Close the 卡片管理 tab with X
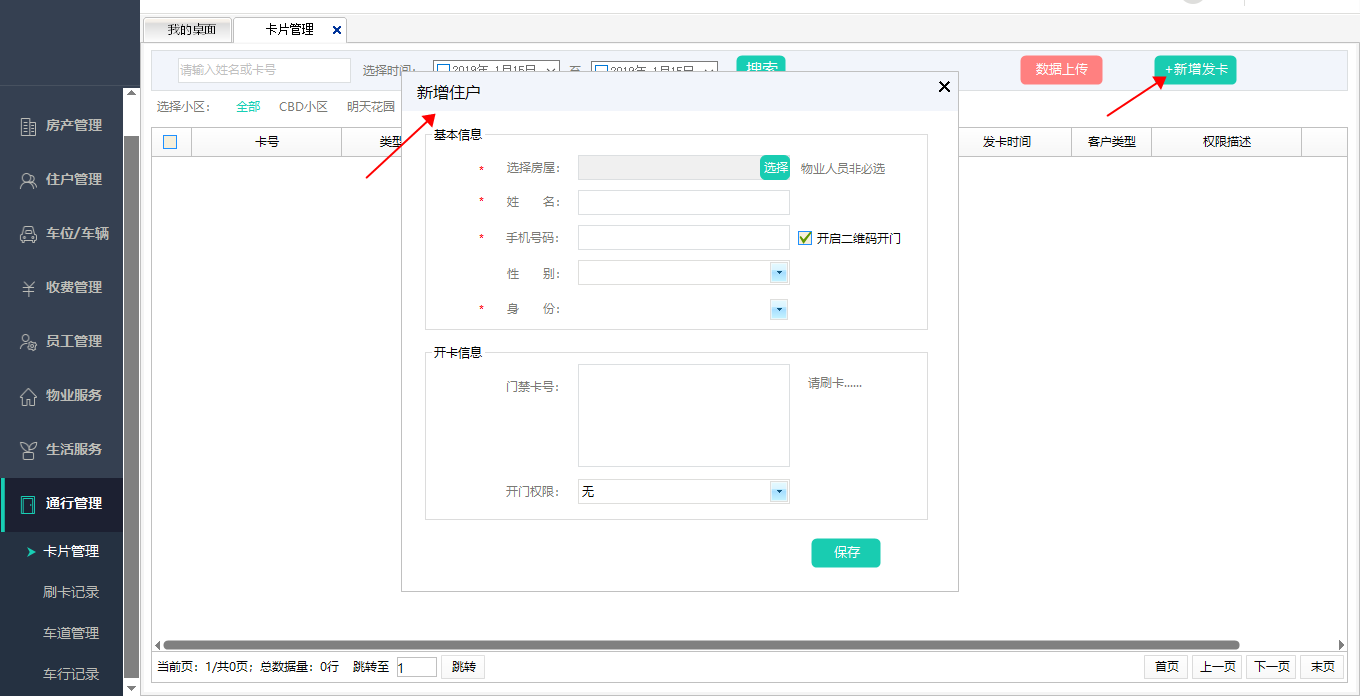 tap(337, 30)
